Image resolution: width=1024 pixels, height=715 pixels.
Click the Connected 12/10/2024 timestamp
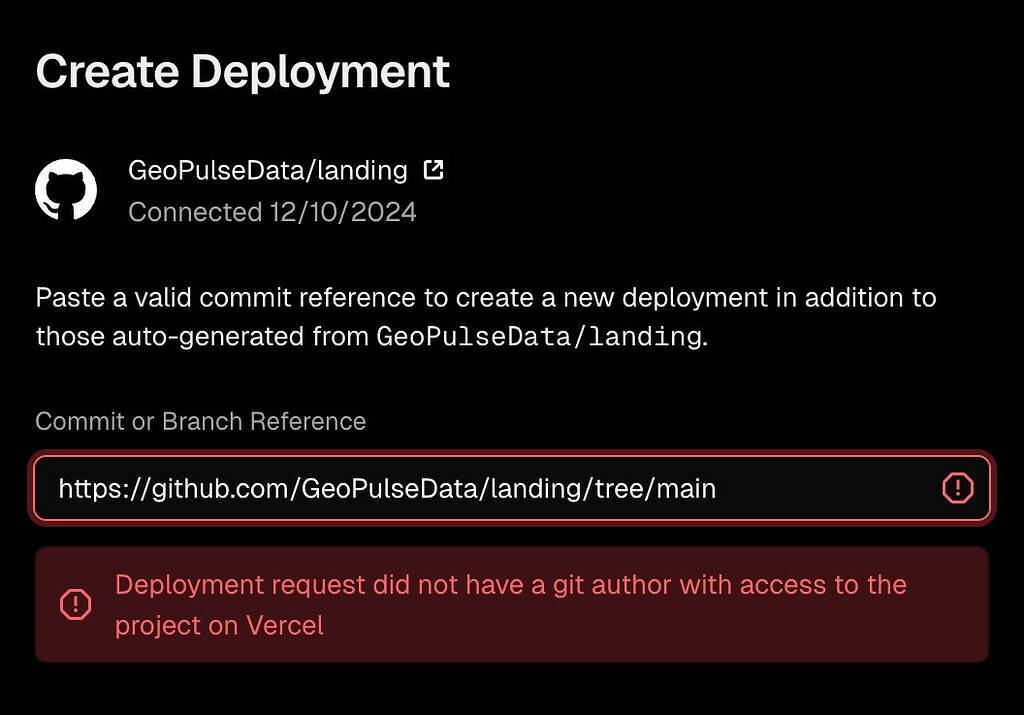coord(273,212)
